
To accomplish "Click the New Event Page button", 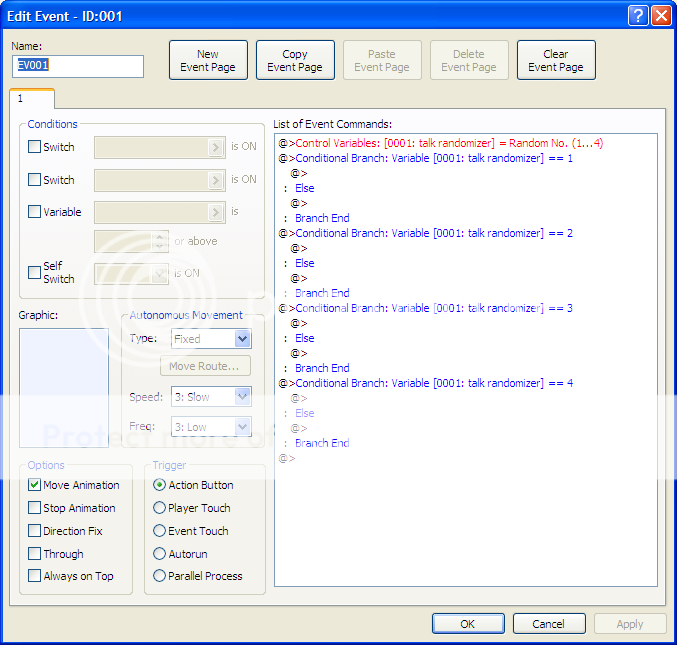I will coord(208,60).
